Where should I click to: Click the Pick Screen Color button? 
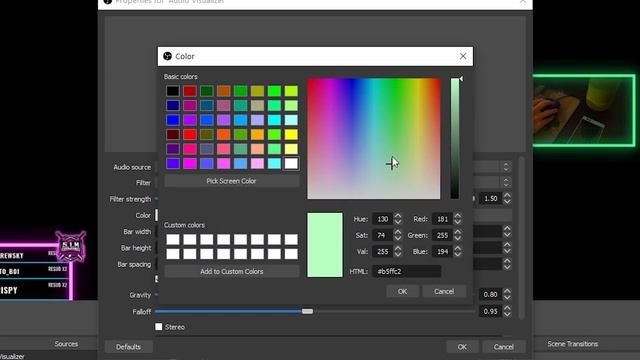click(231, 181)
